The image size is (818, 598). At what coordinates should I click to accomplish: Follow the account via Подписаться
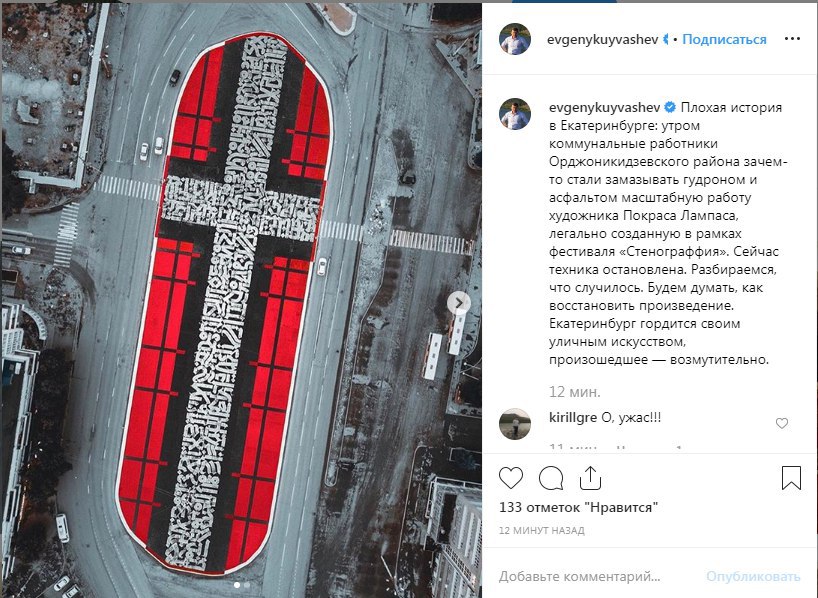pyautogui.click(x=724, y=40)
